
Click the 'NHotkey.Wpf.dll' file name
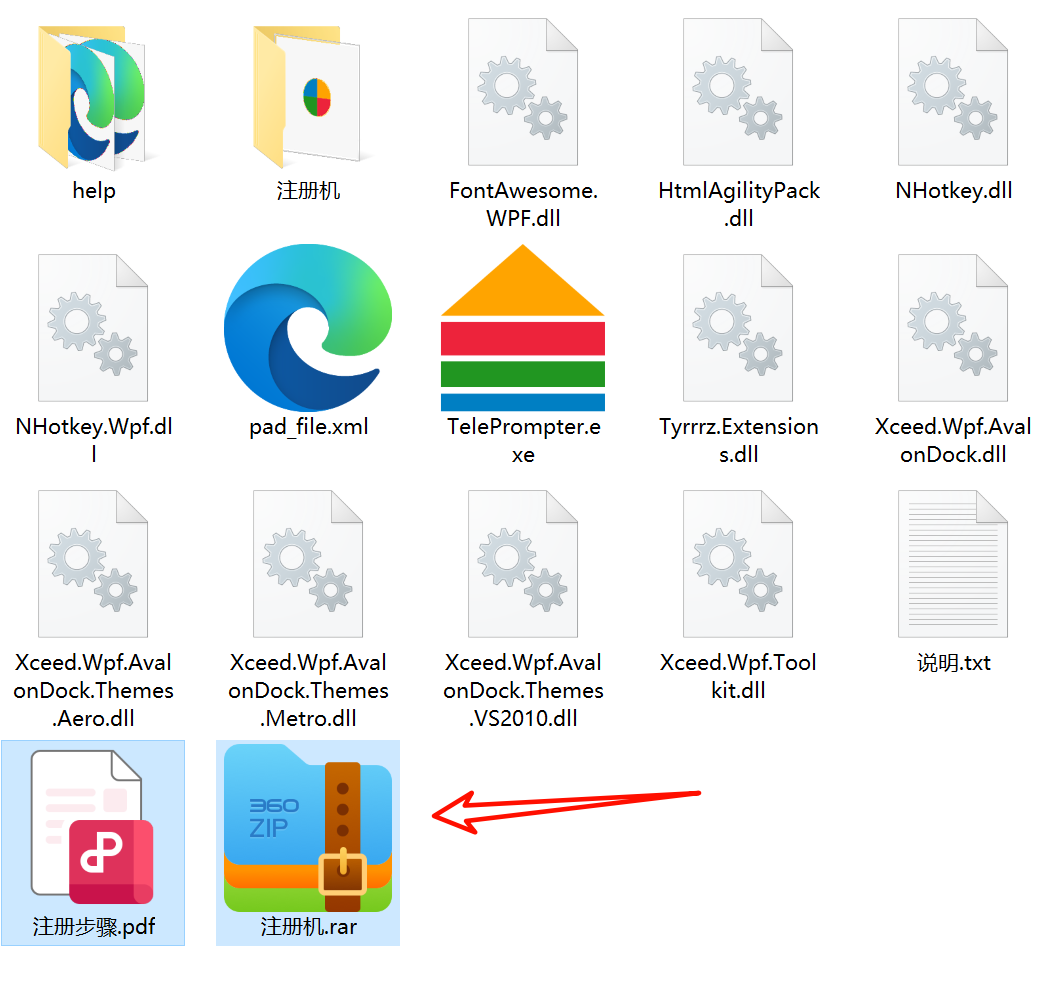(94, 440)
